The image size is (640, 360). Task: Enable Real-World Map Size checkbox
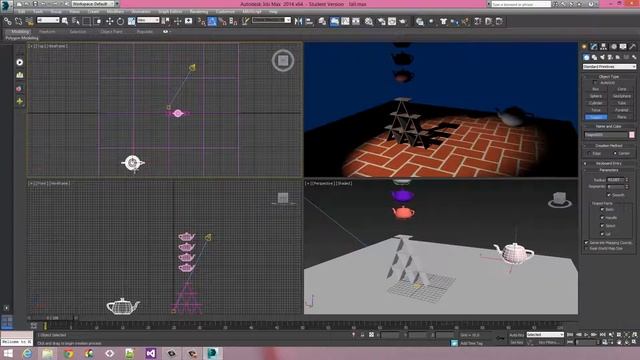587,248
